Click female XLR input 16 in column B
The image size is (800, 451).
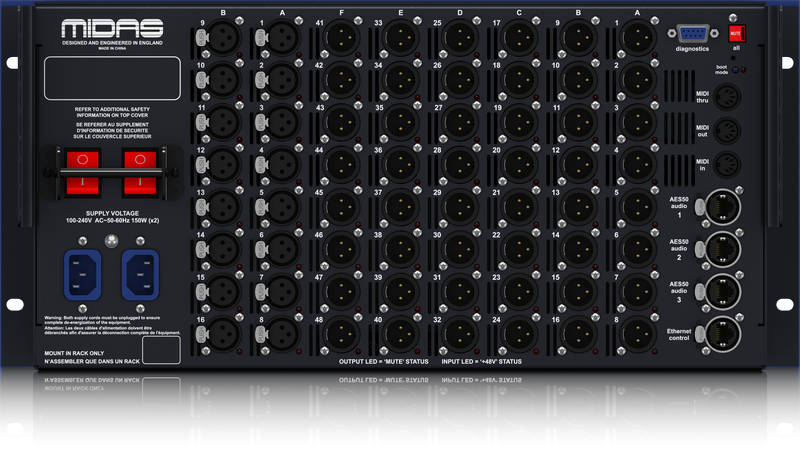pyautogui.click(x=224, y=335)
